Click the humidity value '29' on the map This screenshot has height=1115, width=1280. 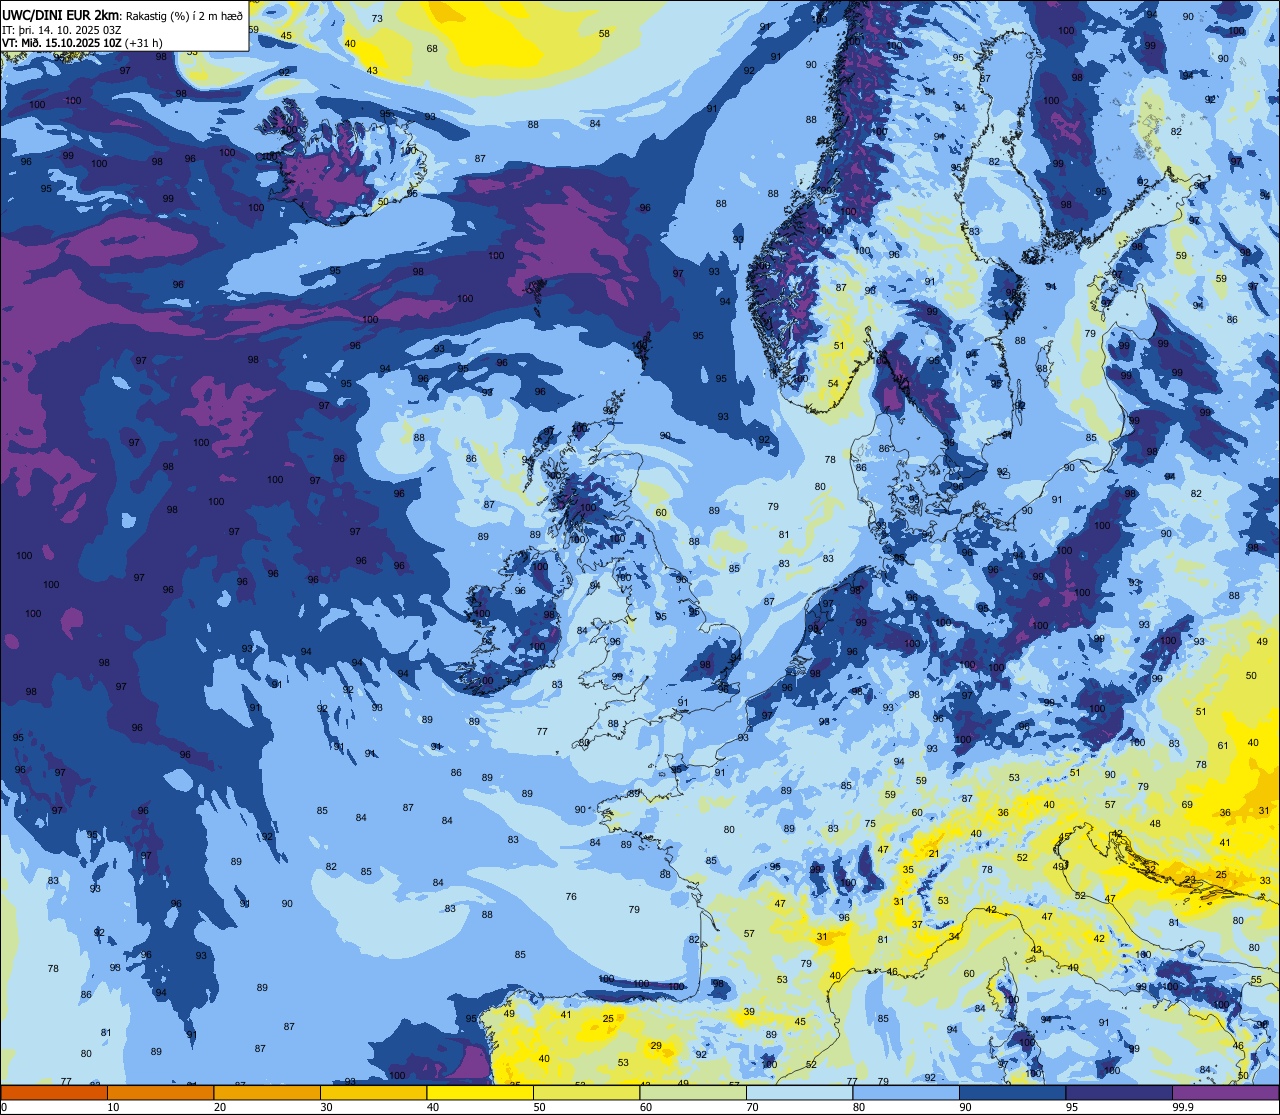656,1046
